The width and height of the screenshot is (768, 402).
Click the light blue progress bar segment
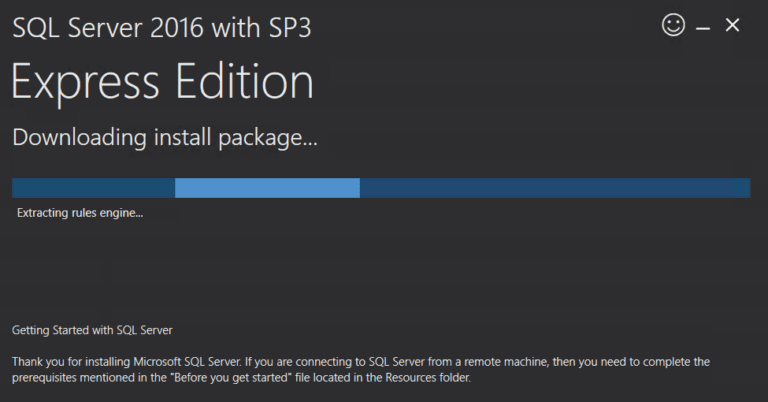[267, 188]
